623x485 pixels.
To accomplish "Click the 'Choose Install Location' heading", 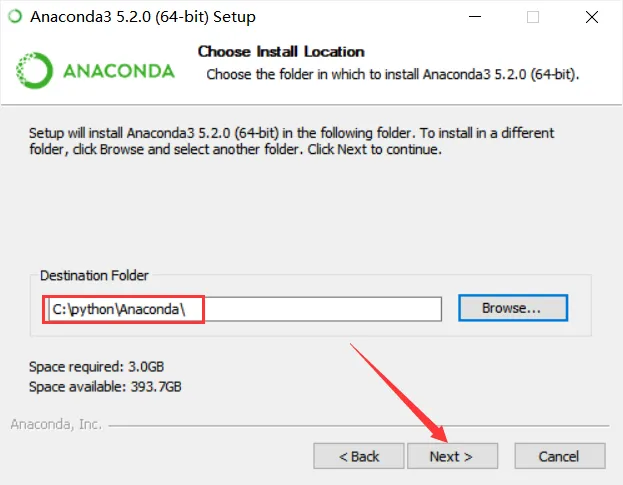I will [x=281, y=52].
